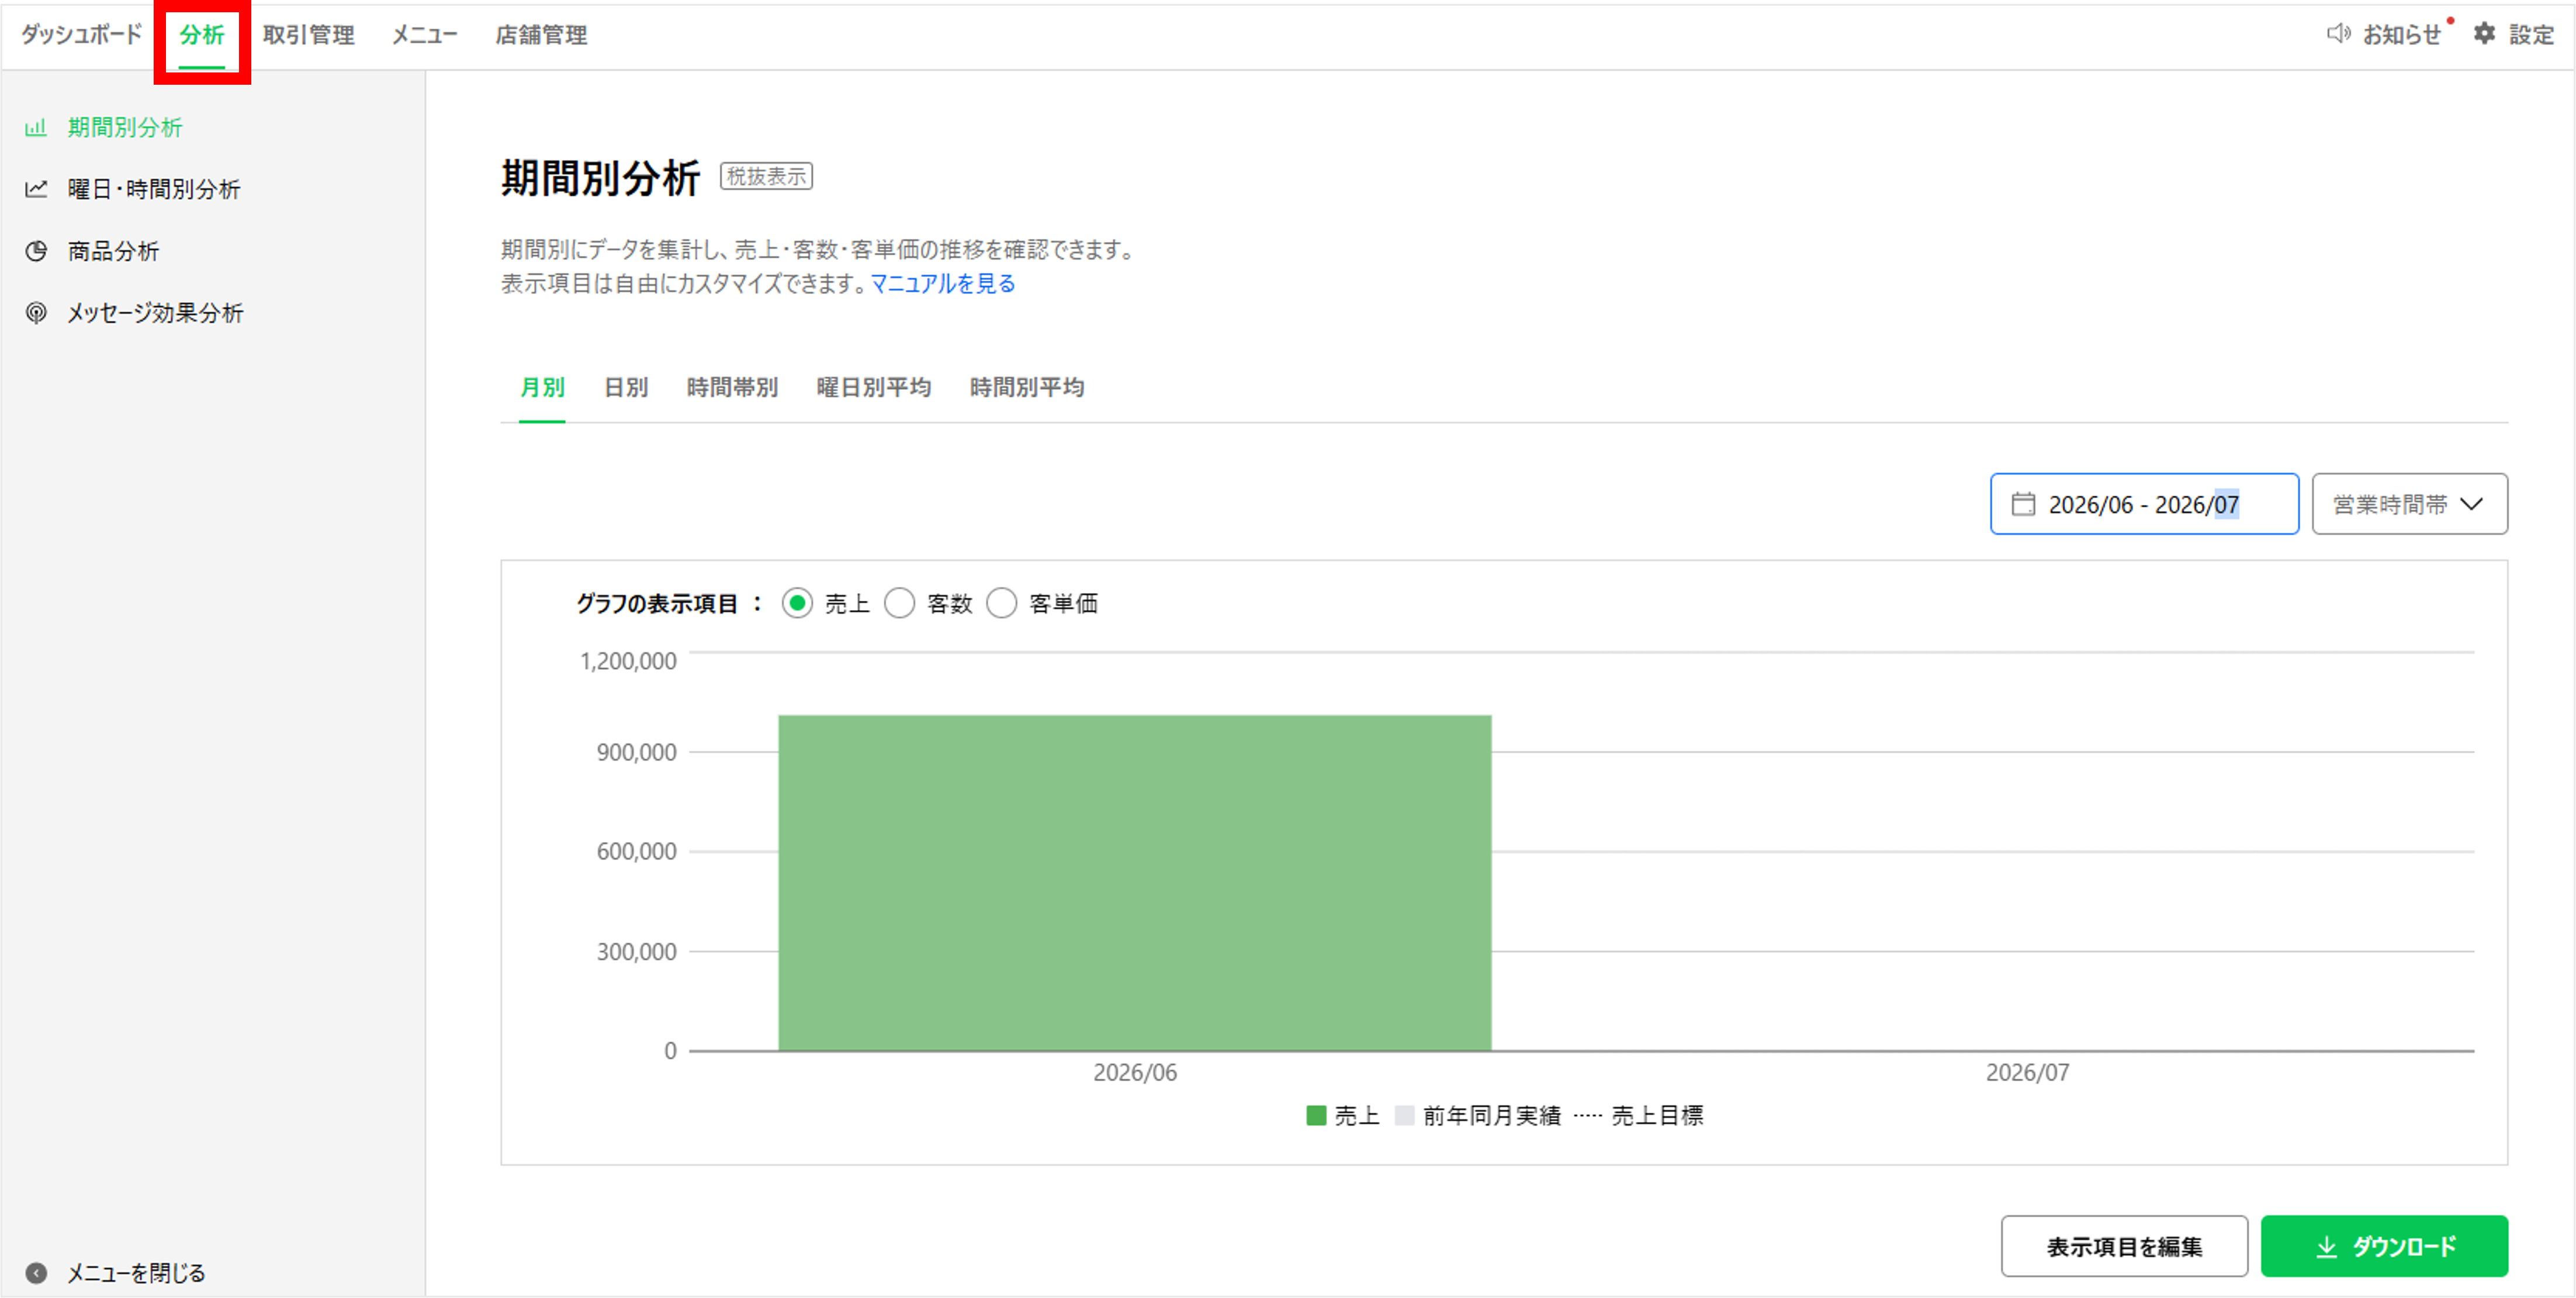The image size is (2576, 1298).
Task: Click the 300,000 y-axis value
Action: tap(636, 952)
